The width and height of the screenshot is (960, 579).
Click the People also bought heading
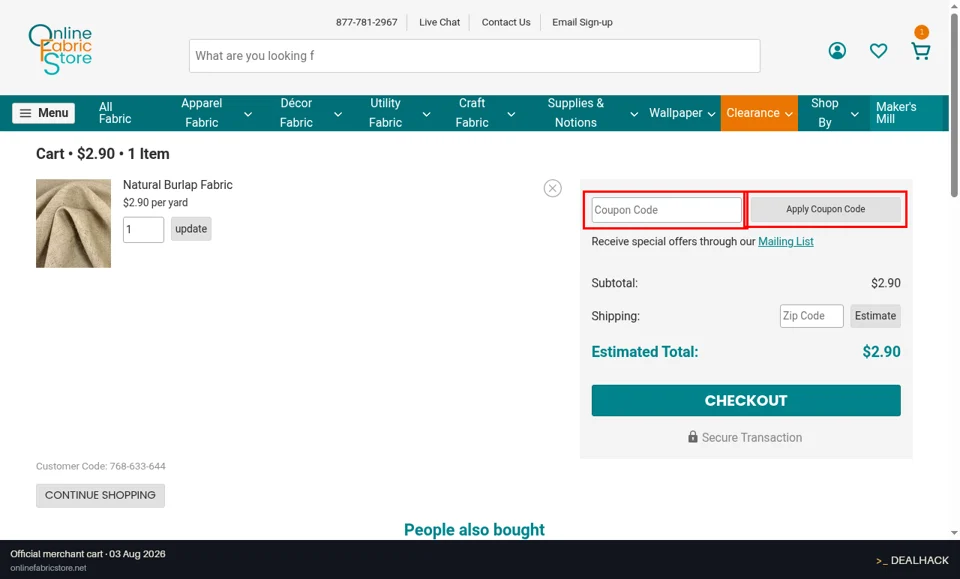click(x=474, y=530)
